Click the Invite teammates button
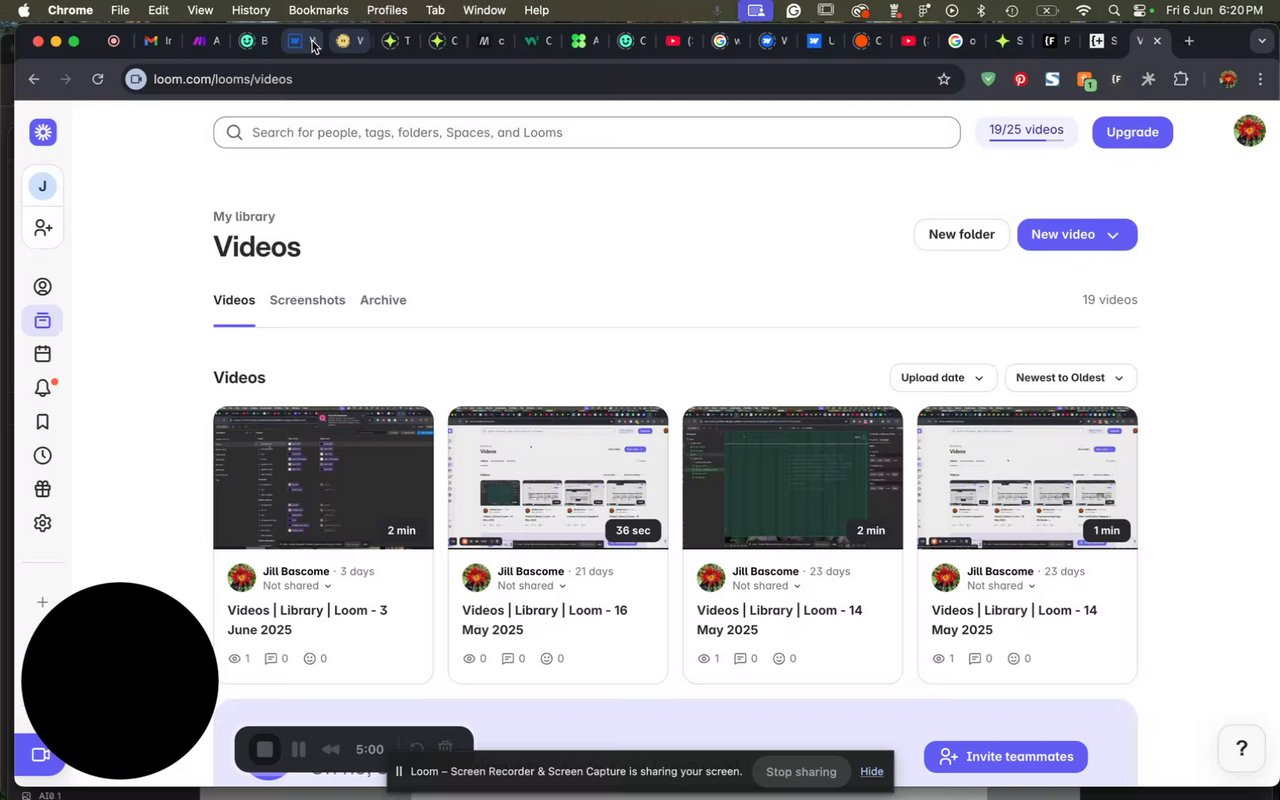Viewport: 1280px width, 800px height. (1006, 757)
